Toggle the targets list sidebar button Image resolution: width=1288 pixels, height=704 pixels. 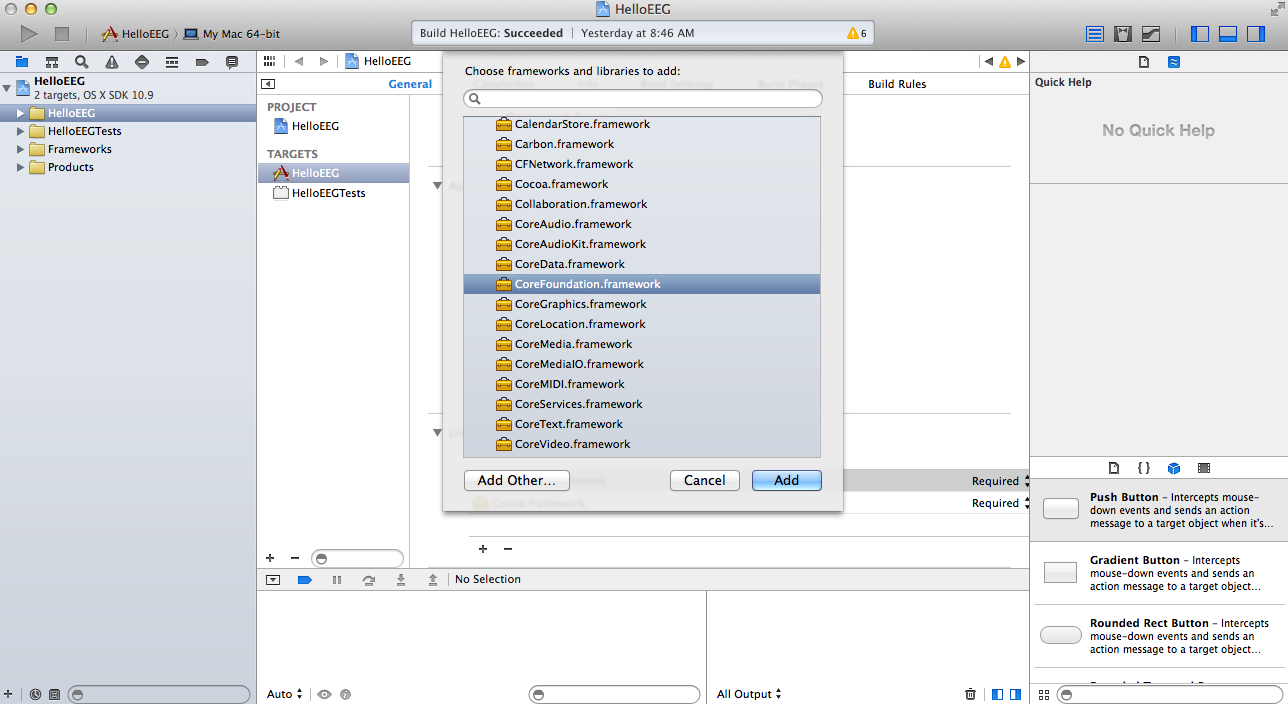pyautogui.click(x=268, y=84)
